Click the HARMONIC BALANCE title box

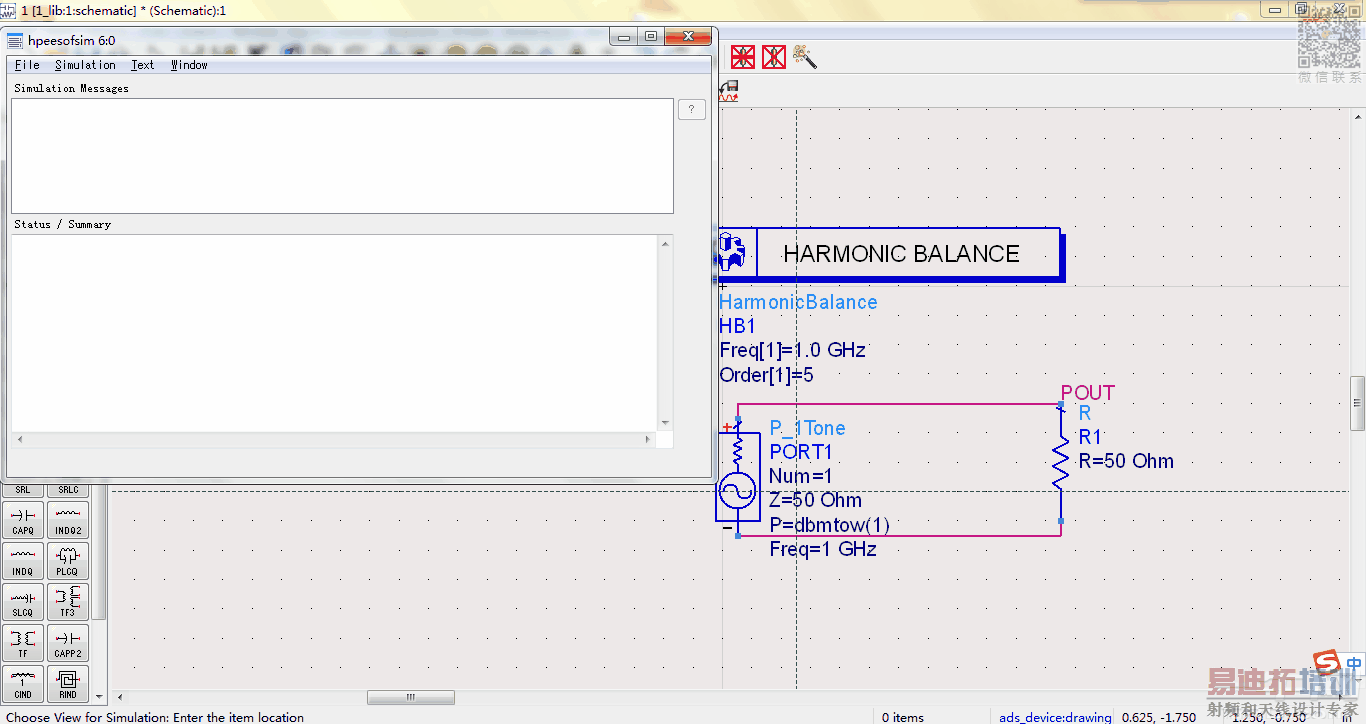point(901,254)
